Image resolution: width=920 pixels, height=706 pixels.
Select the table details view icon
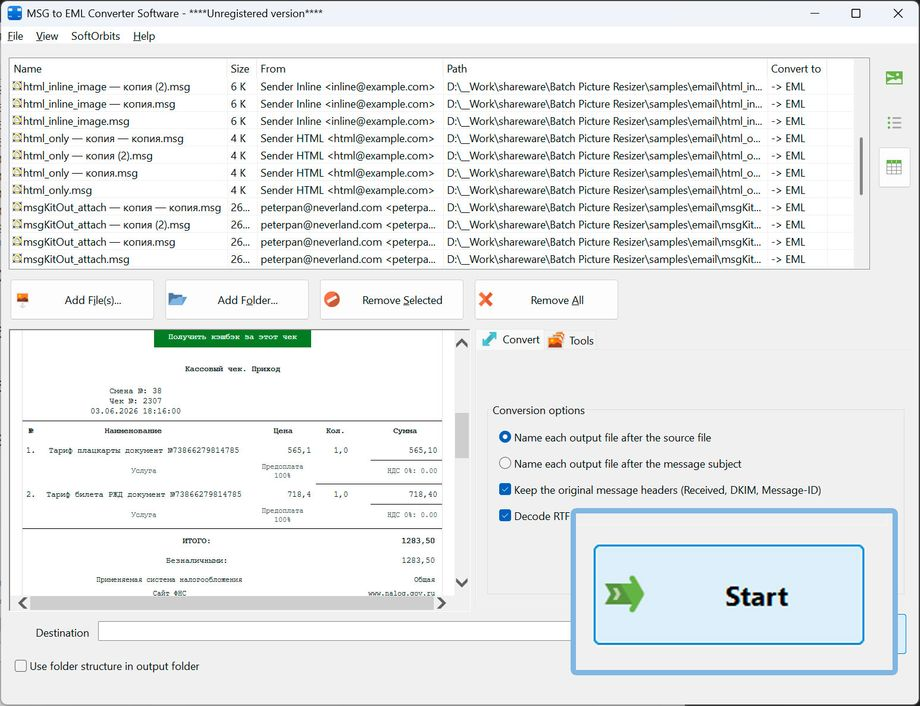894,167
